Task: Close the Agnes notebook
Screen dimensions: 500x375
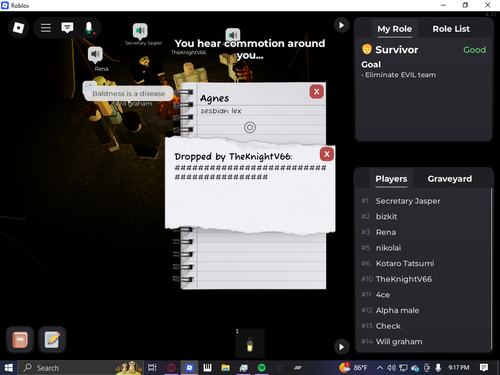Action: 317,92
